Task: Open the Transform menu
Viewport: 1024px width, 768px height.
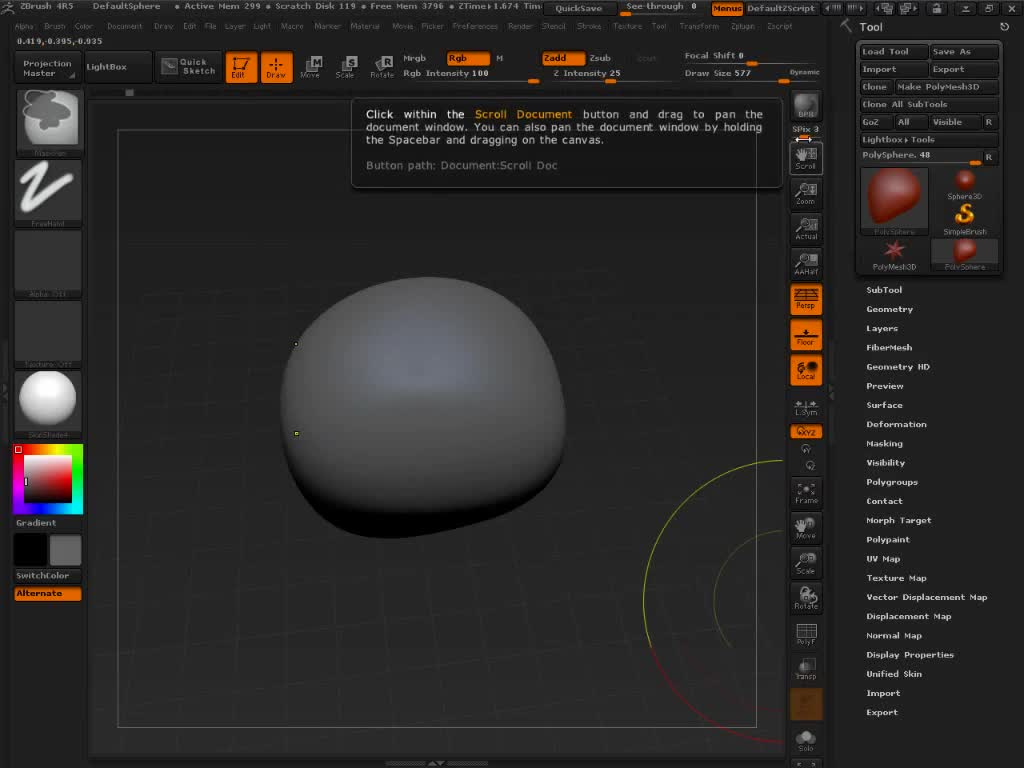Action: (x=699, y=26)
